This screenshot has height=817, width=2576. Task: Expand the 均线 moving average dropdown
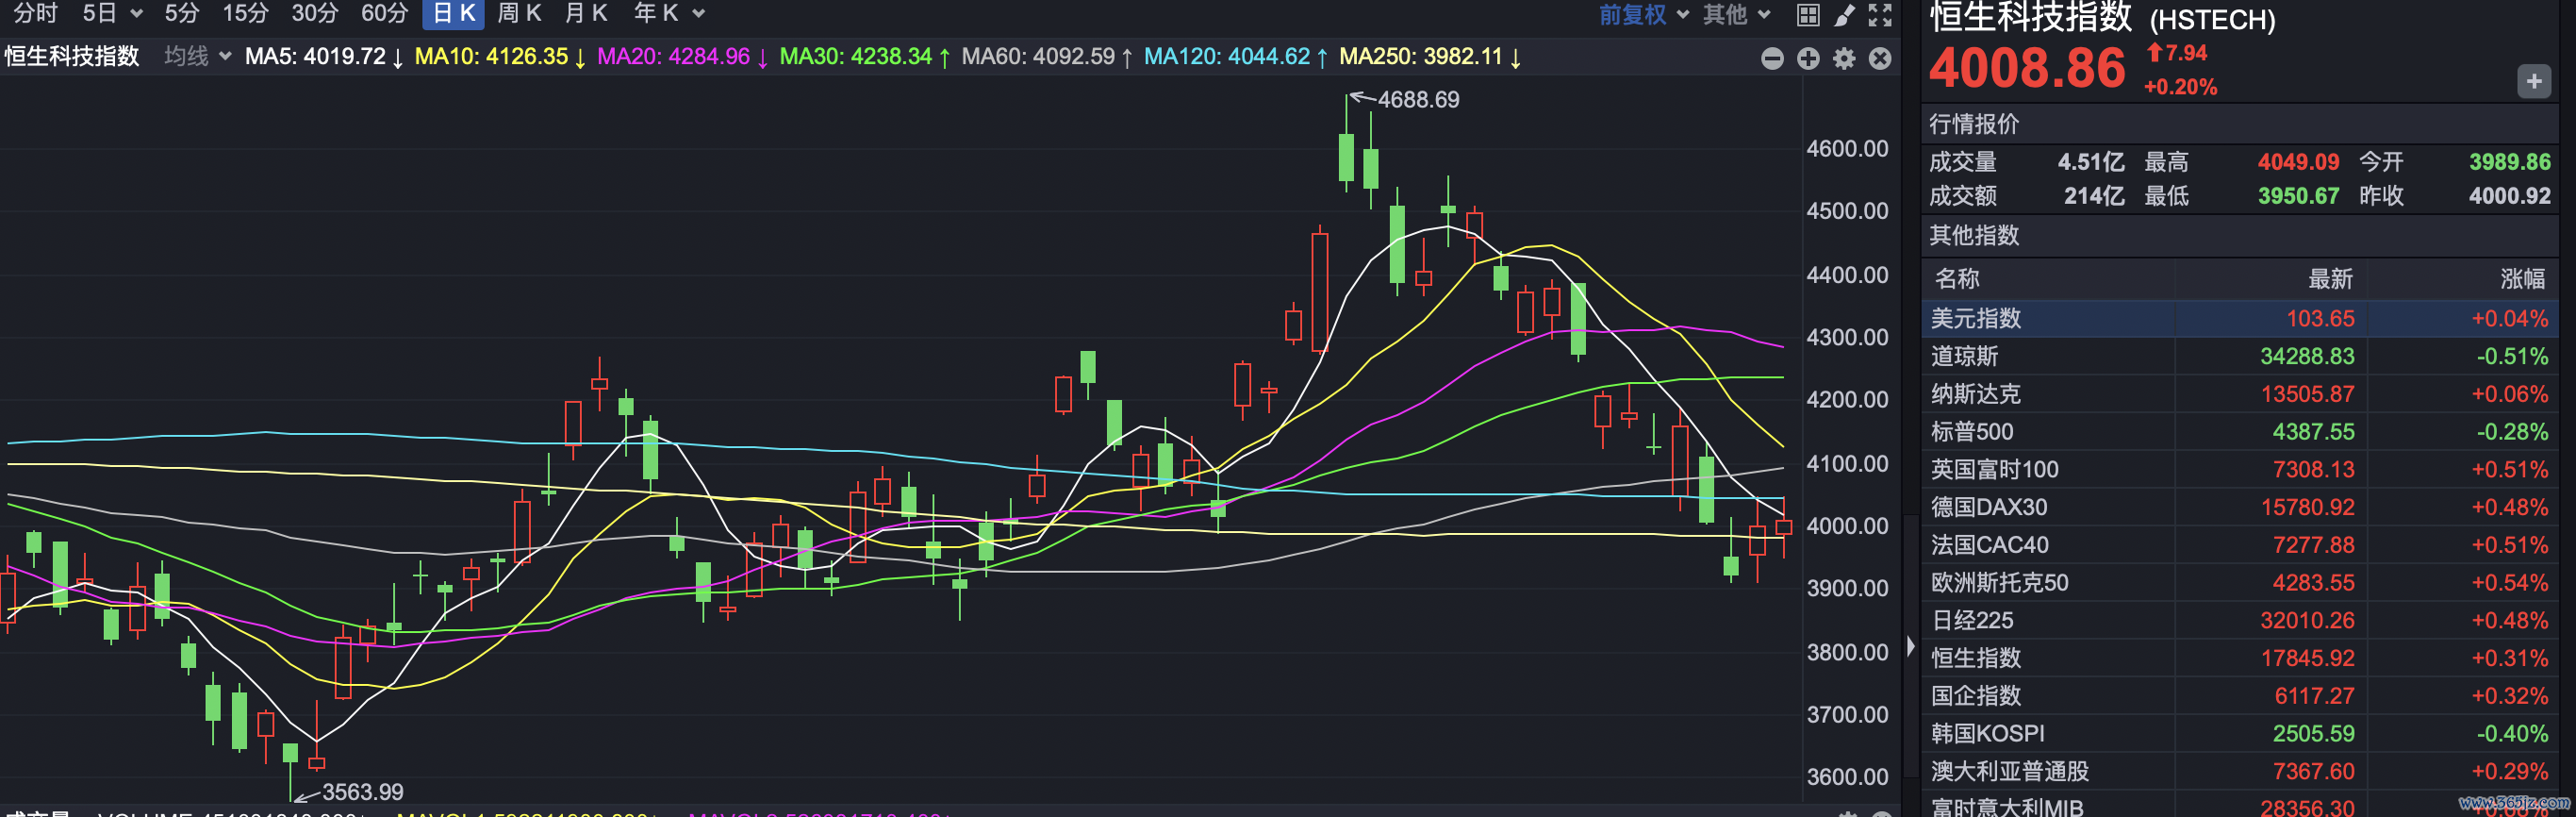pyautogui.click(x=197, y=56)
